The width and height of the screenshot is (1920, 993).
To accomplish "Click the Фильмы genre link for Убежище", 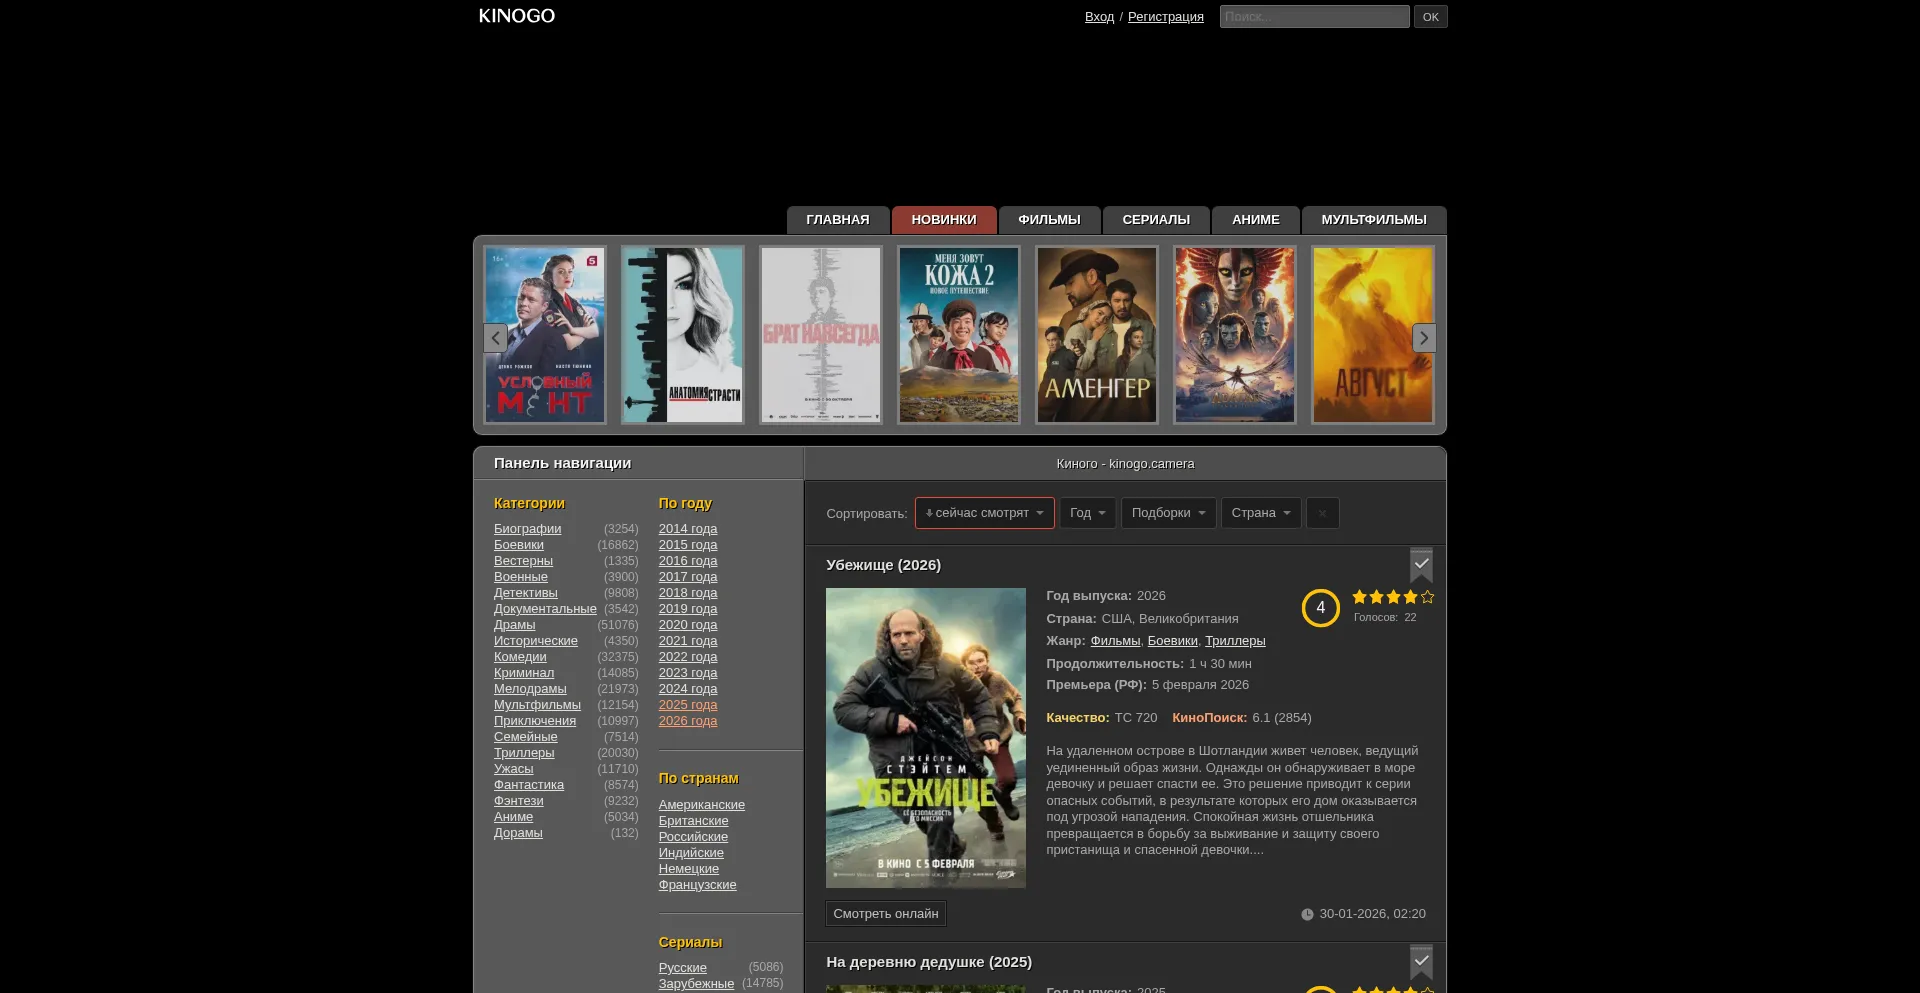I will [x=1115, y=641].
